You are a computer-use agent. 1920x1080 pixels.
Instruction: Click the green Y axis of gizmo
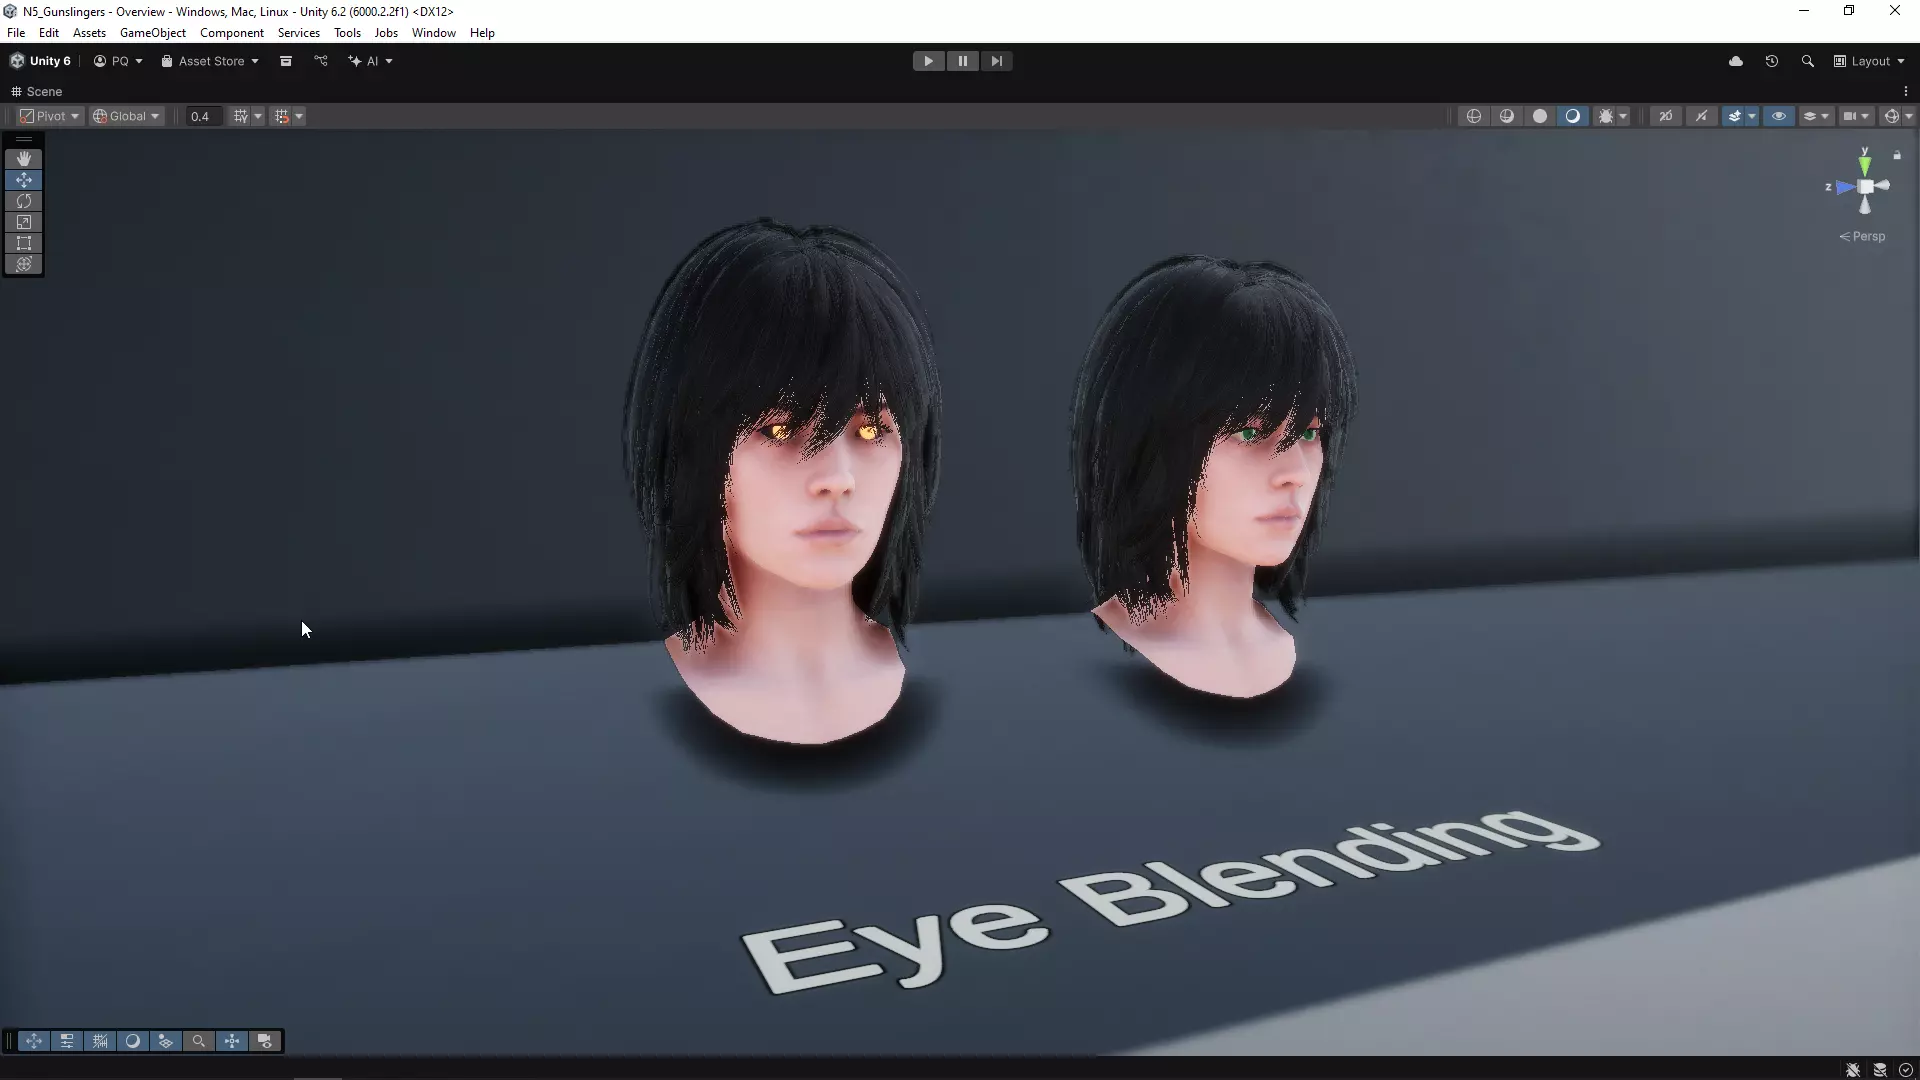coord(1865,164)
